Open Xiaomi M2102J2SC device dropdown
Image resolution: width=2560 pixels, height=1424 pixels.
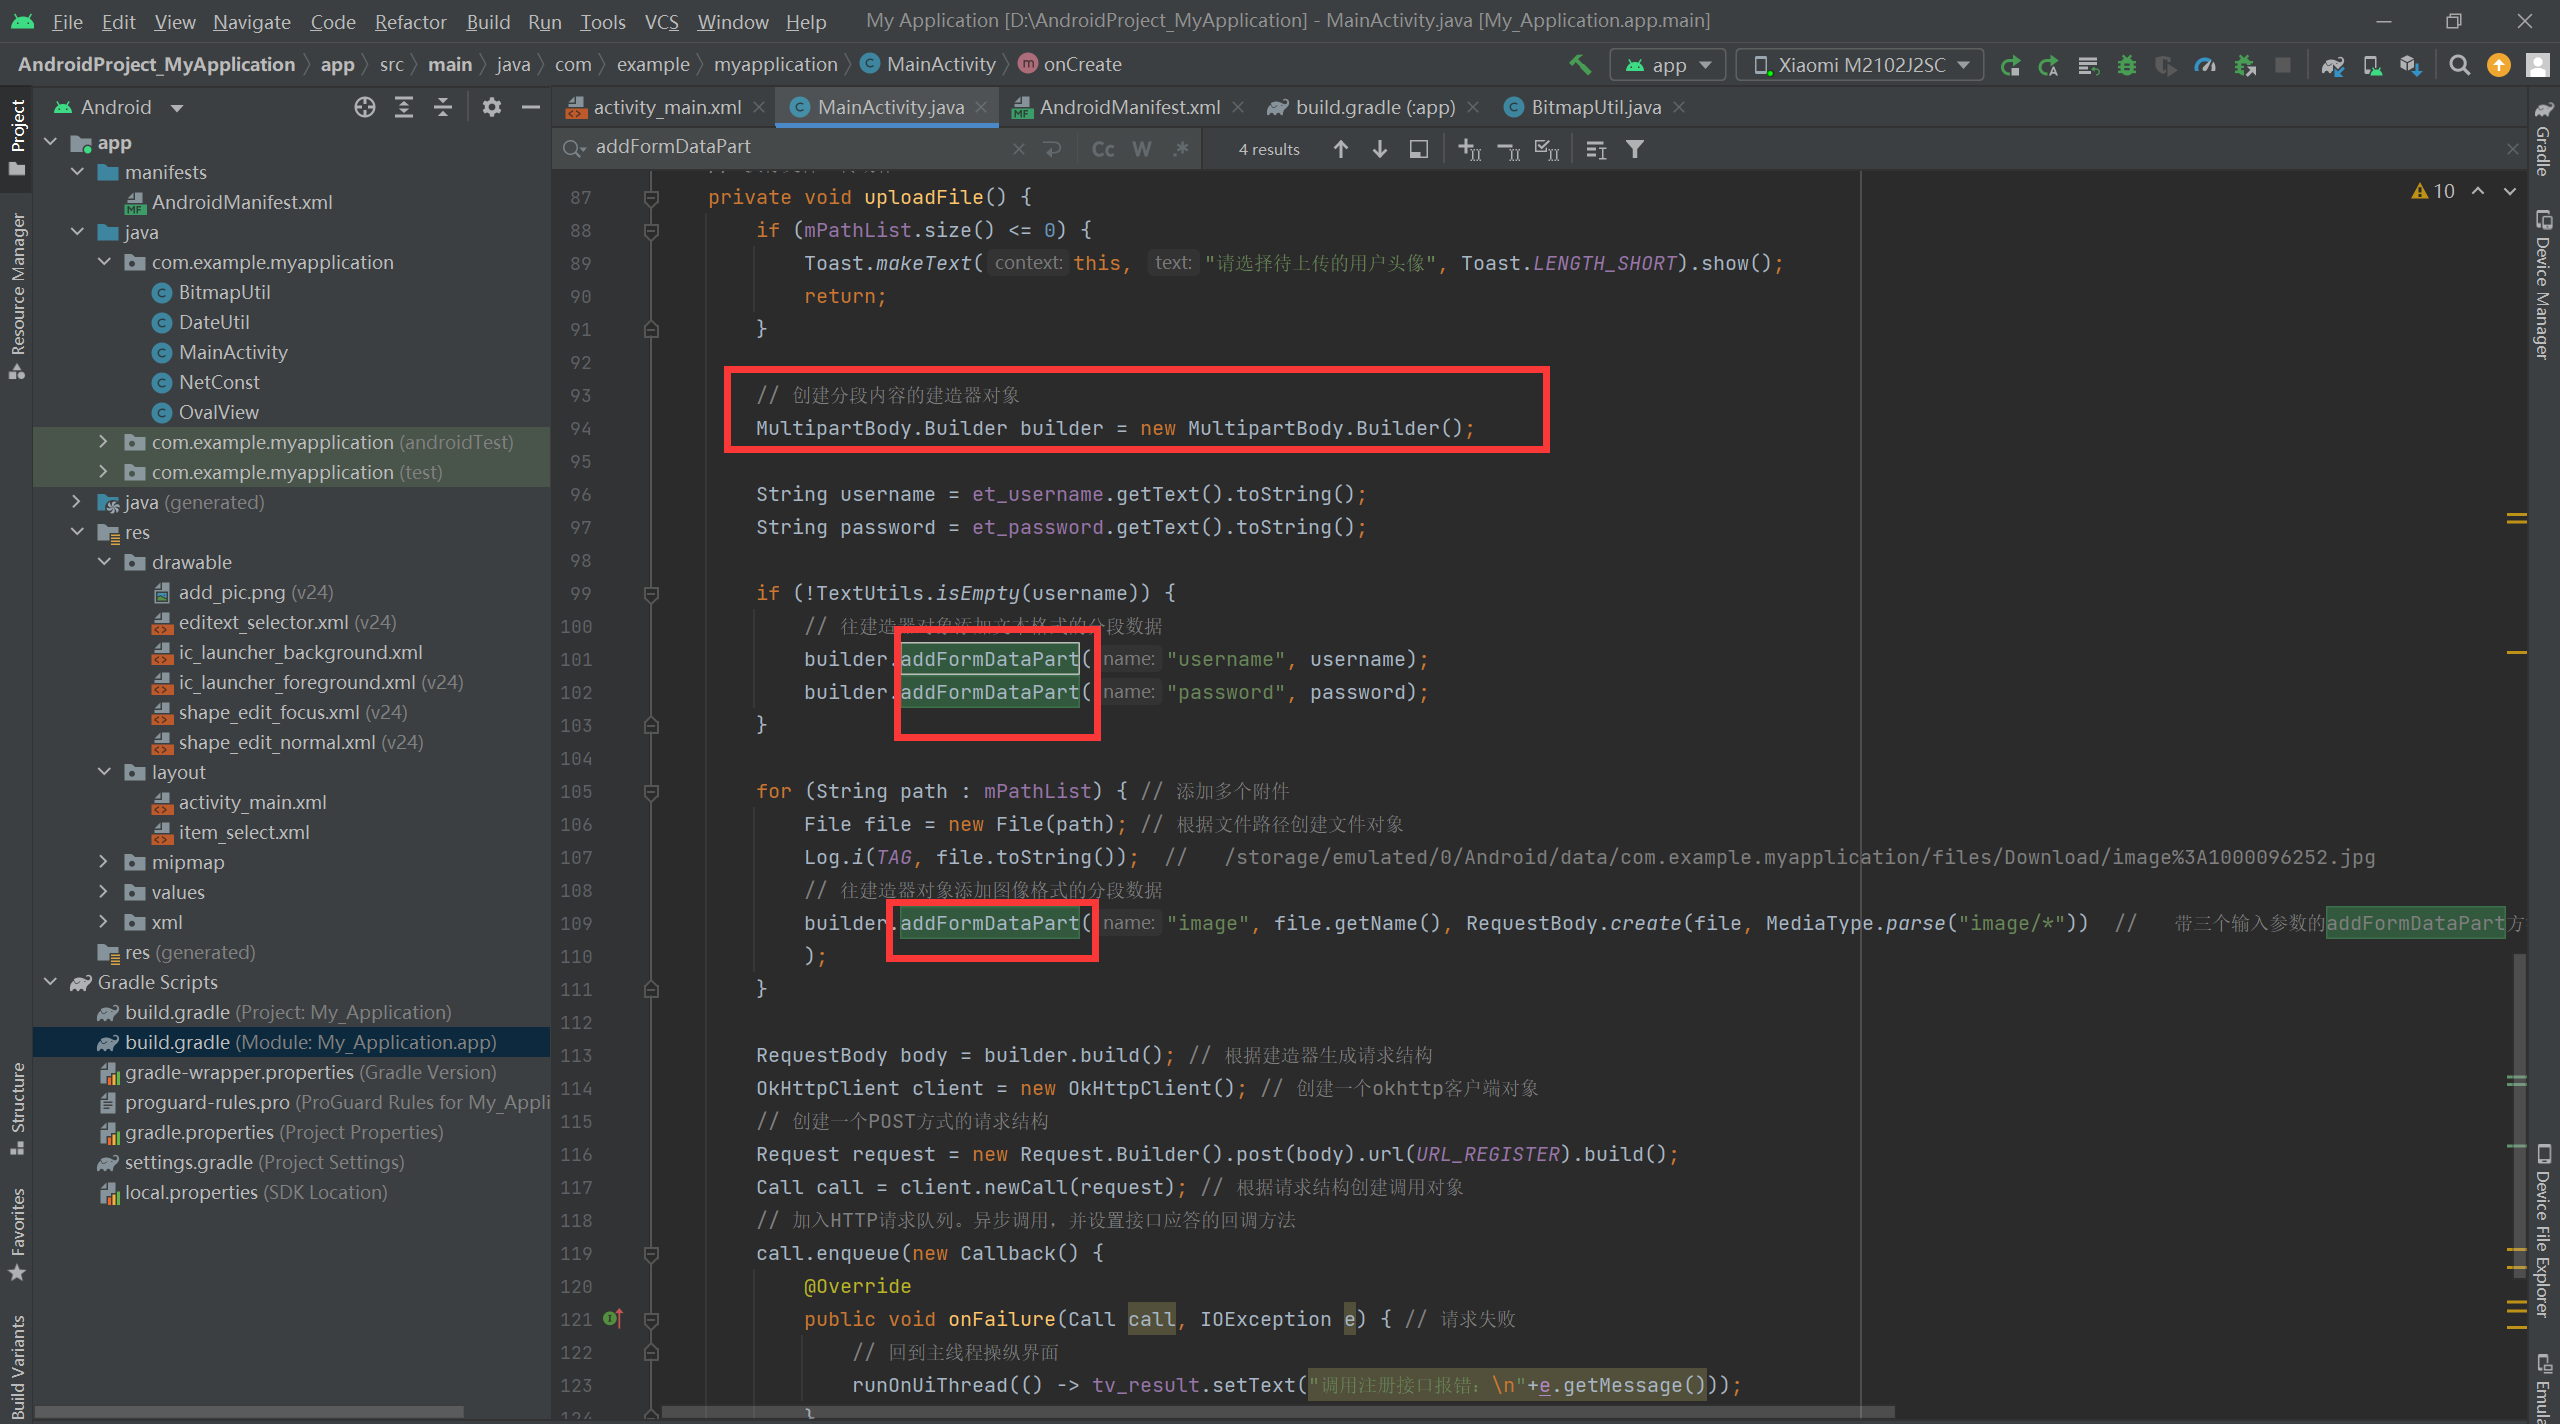1859,65
